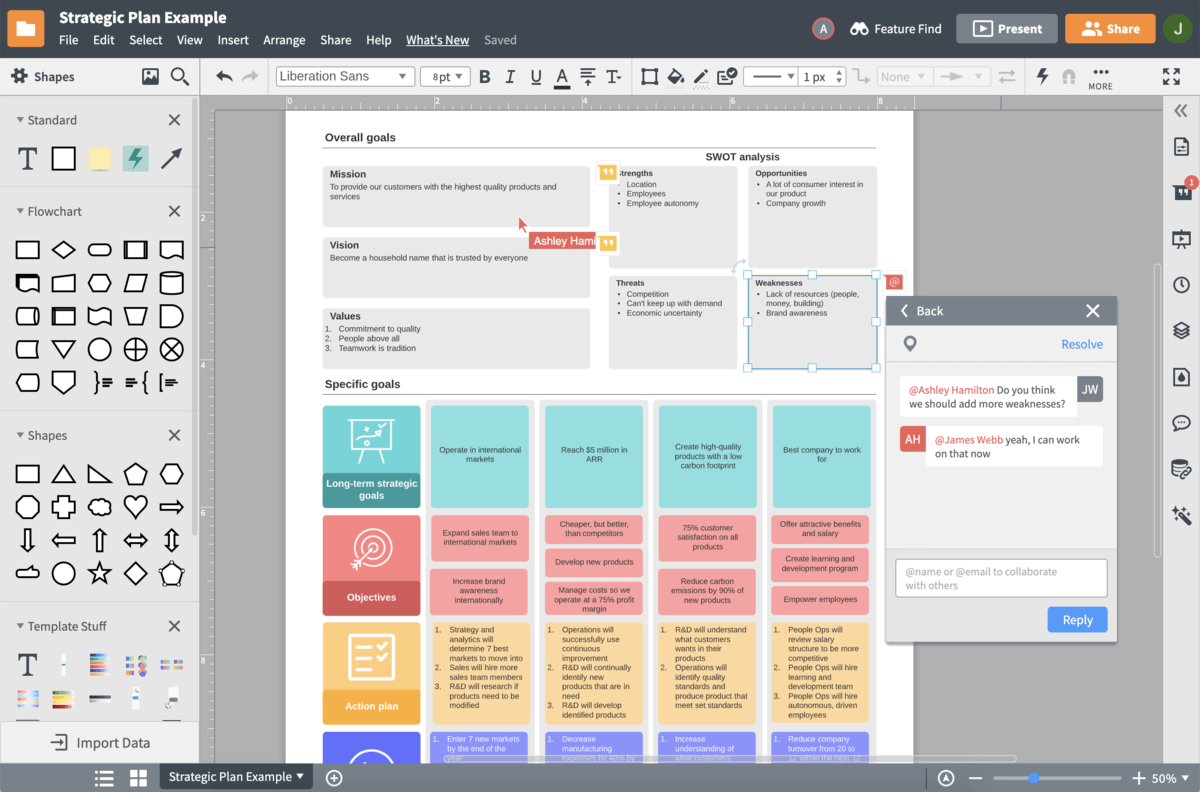
Task: Click the zoom slider handle
Action: pyautogui.click(x=1033, y=778)
